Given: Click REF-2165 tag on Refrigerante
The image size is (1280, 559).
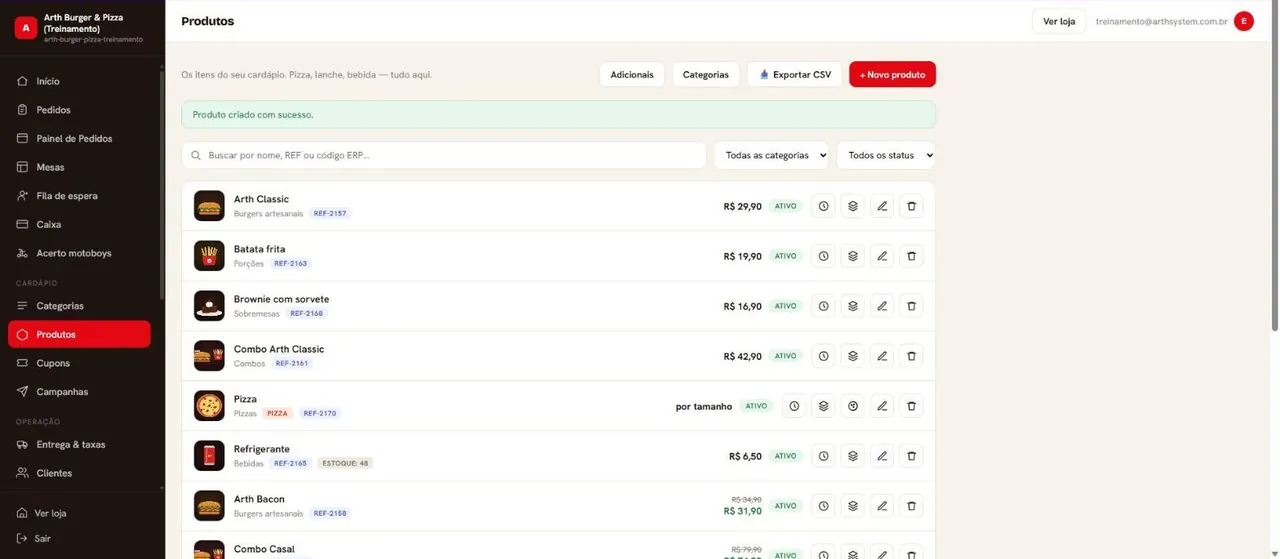Looking at the screenshot, I should tap(291, 463).
